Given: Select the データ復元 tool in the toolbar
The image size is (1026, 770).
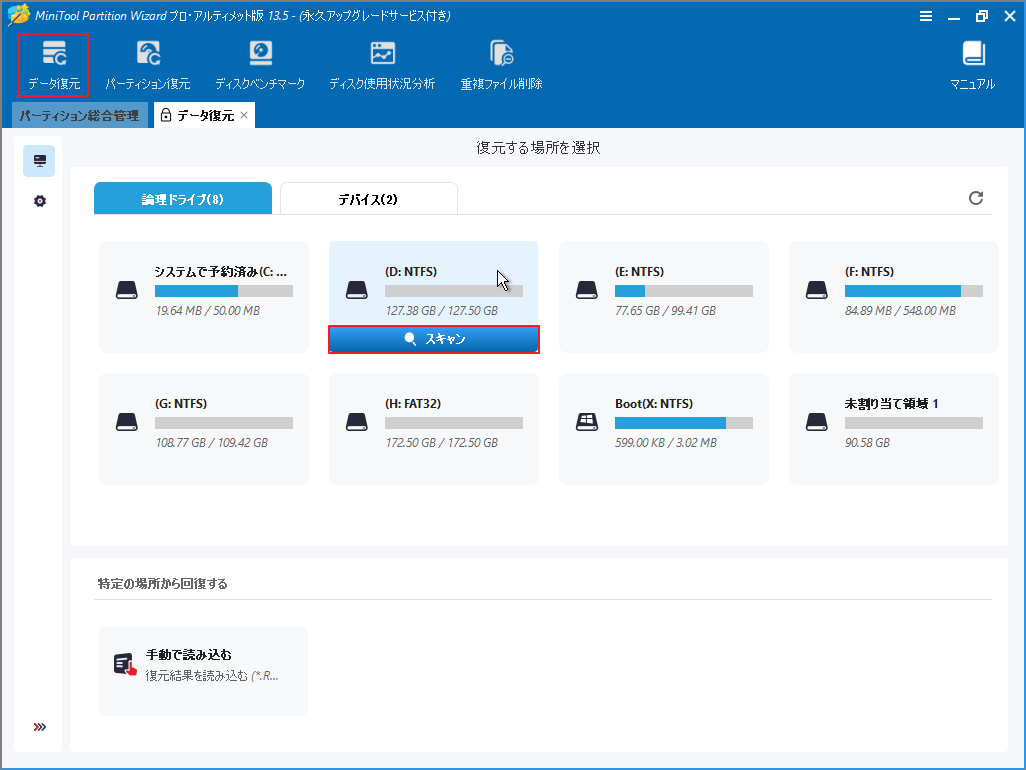Looking at the screenshot, I should point(53,62).
